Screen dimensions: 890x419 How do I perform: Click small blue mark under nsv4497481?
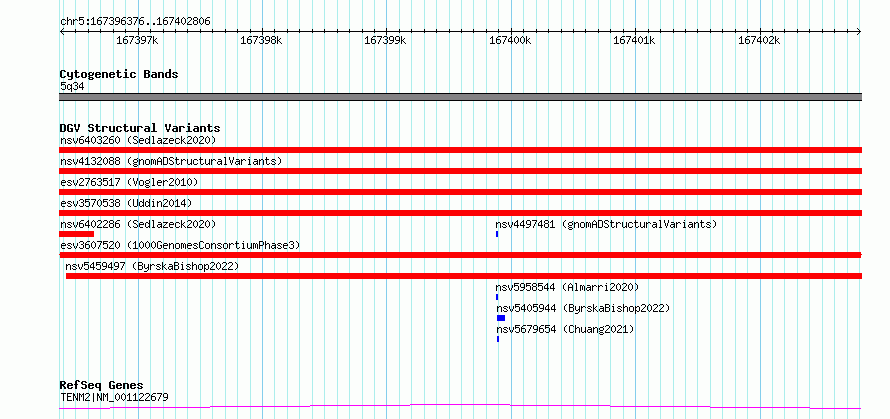tap(497, 234)
